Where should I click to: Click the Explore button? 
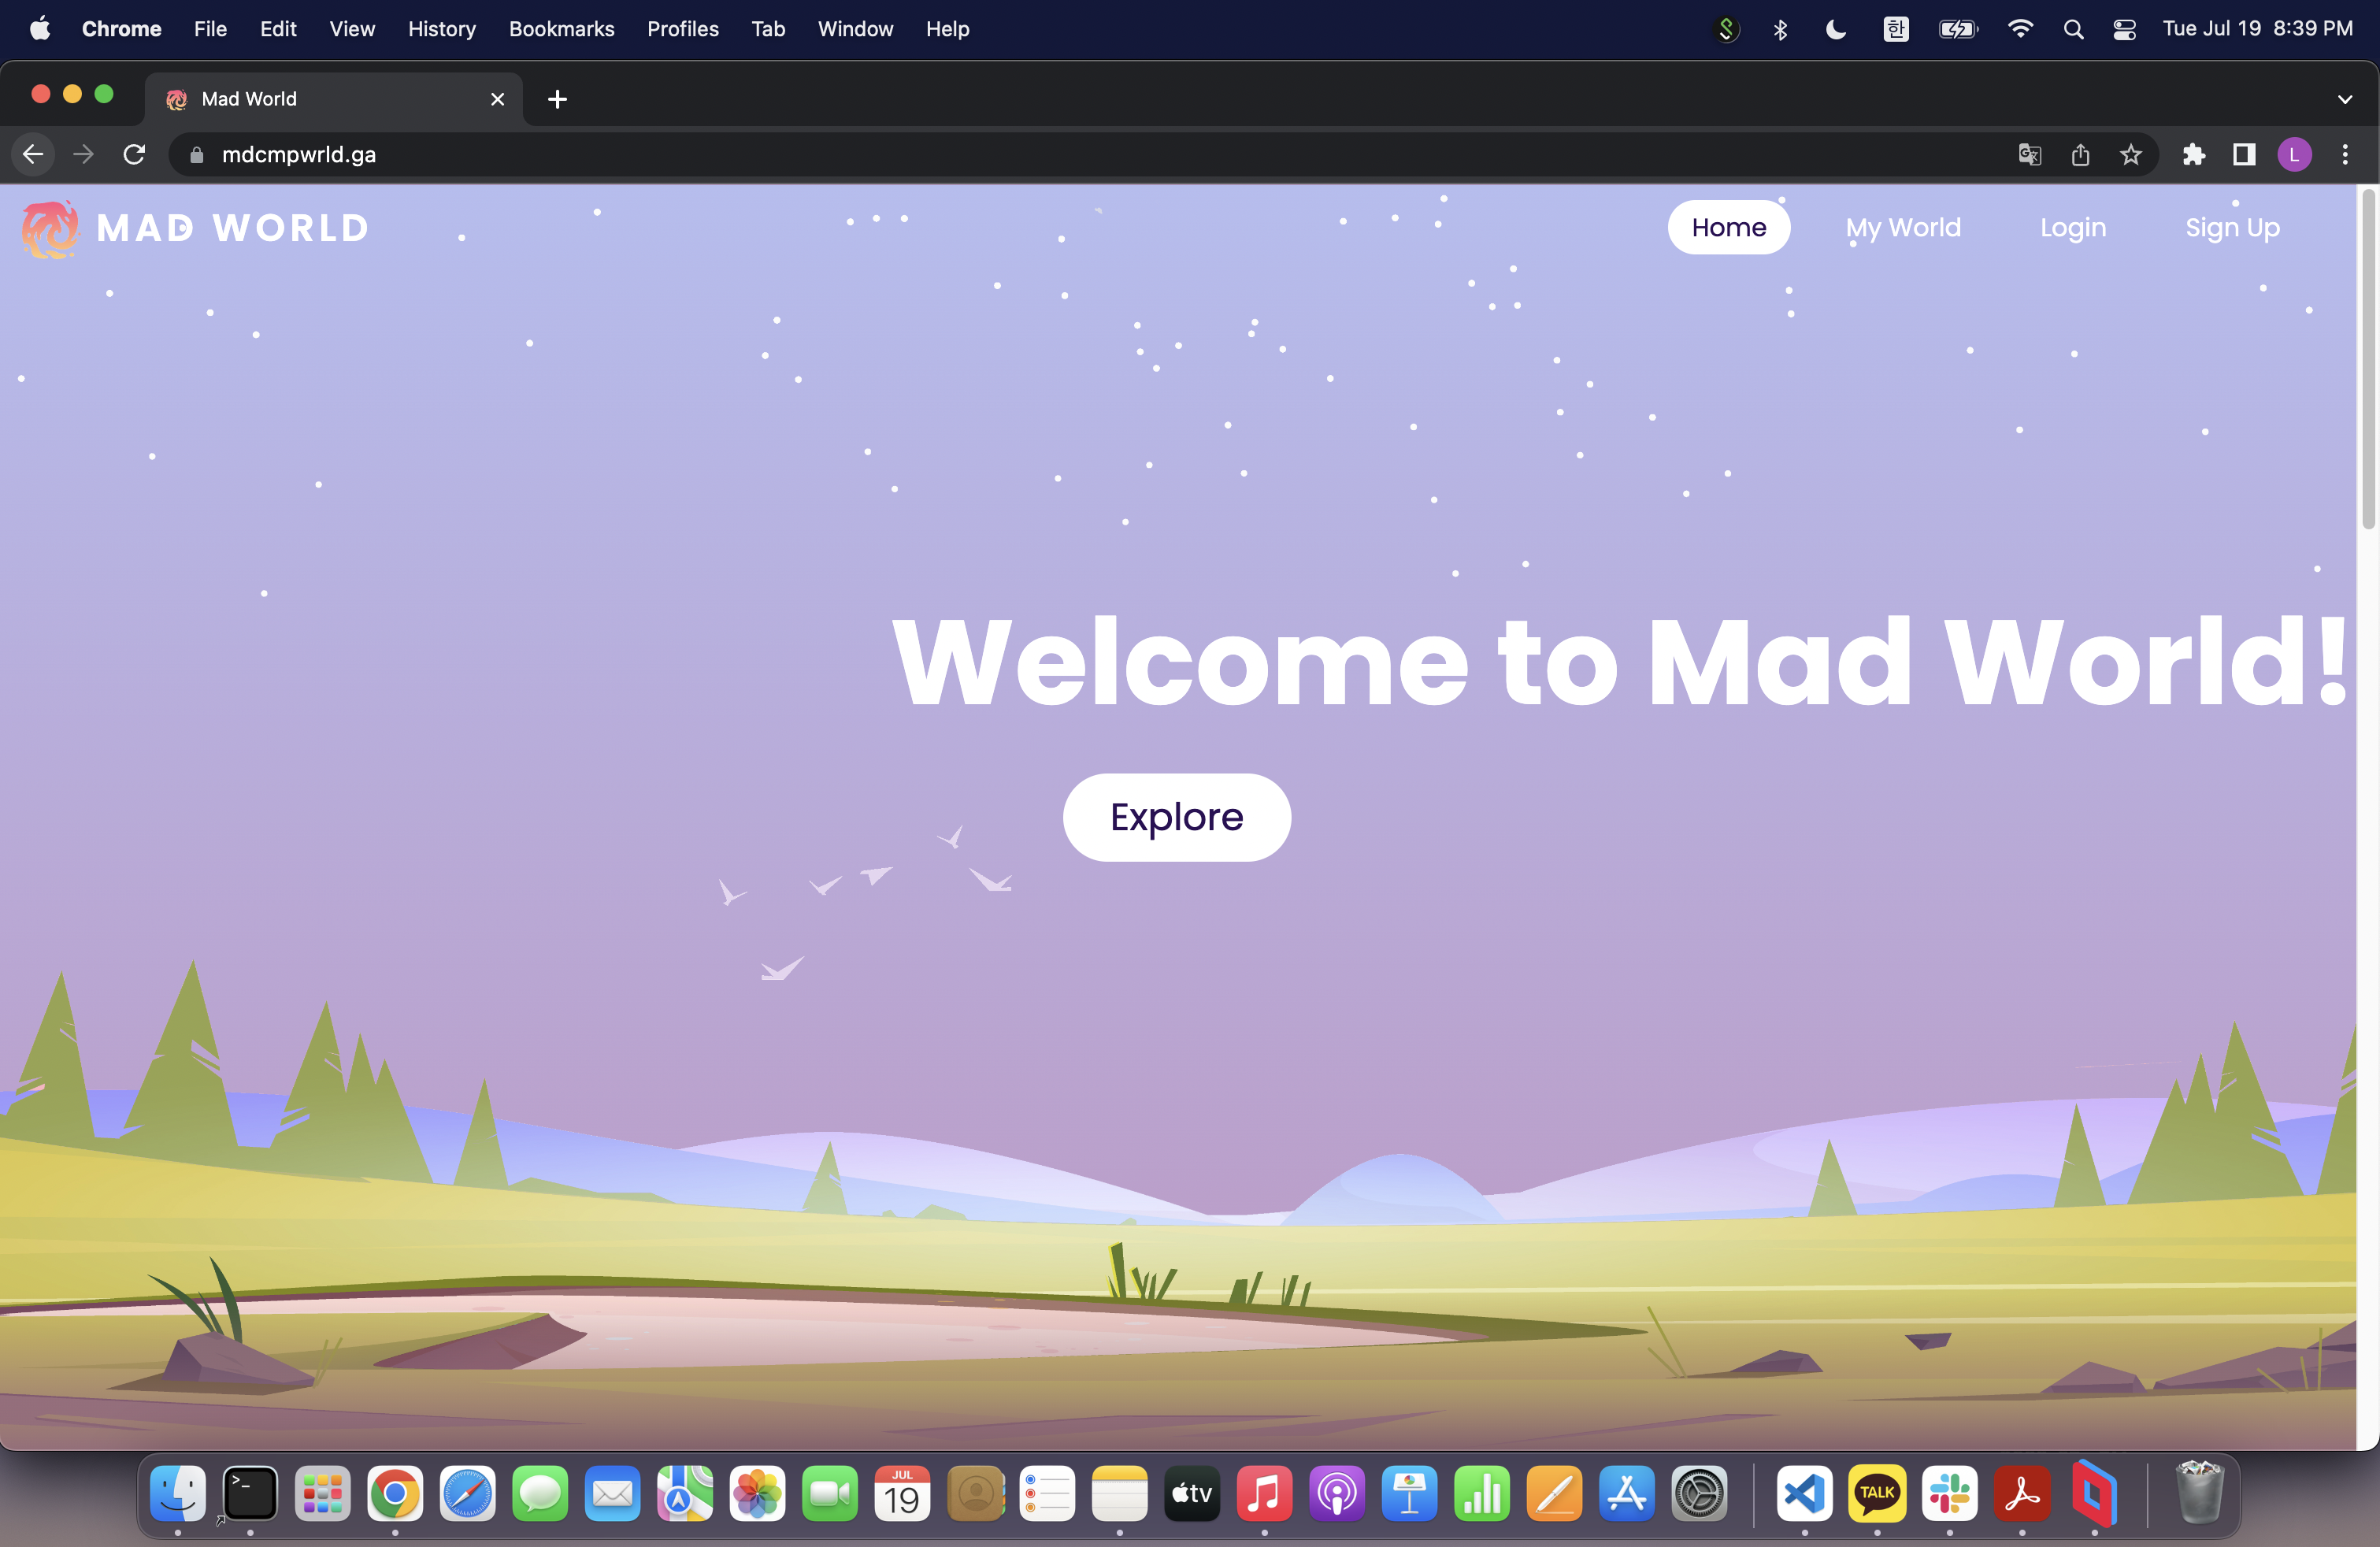(x=1177, y=817)
